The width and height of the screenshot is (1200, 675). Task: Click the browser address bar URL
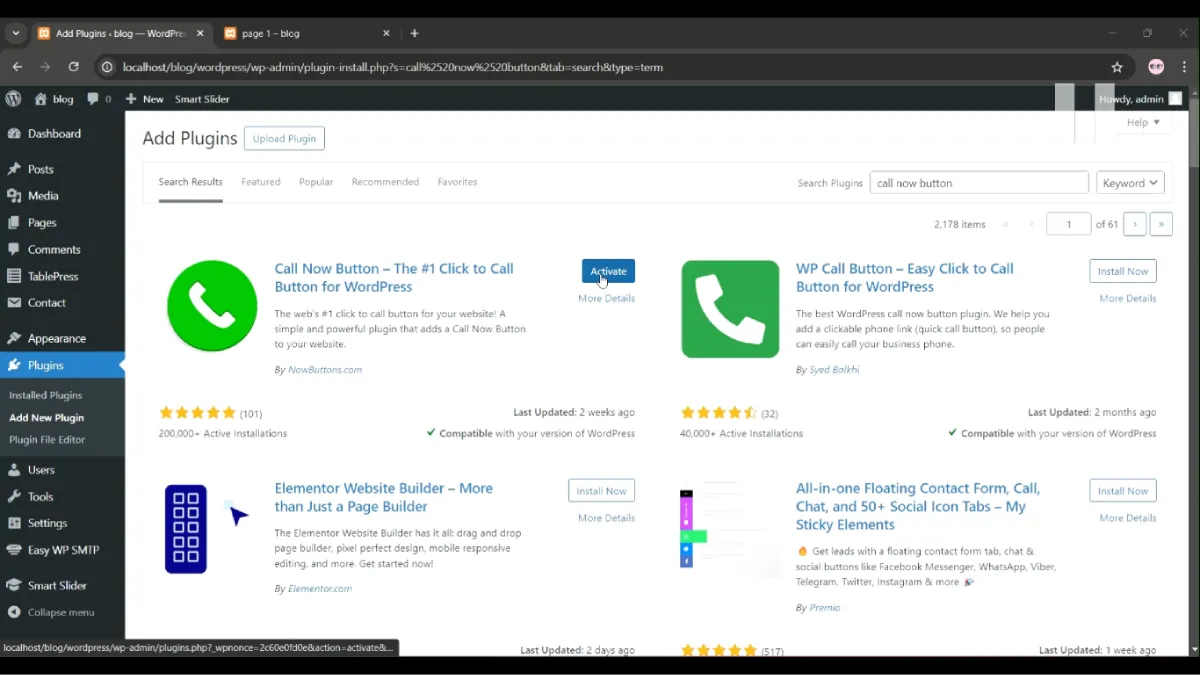pyautogui.click(x=392, y=67)
